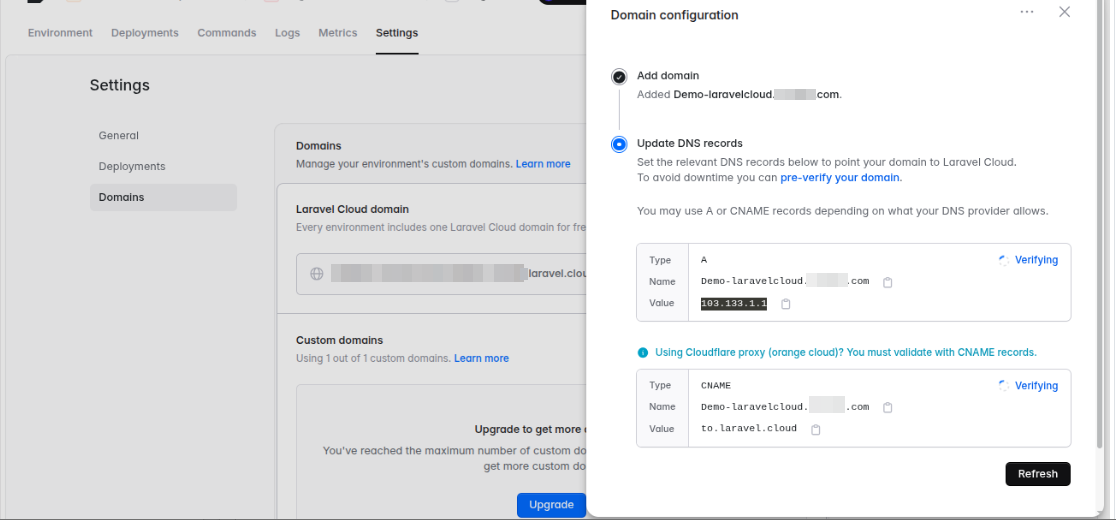Click the blue Upgrade button

click(x=551, y=505)
